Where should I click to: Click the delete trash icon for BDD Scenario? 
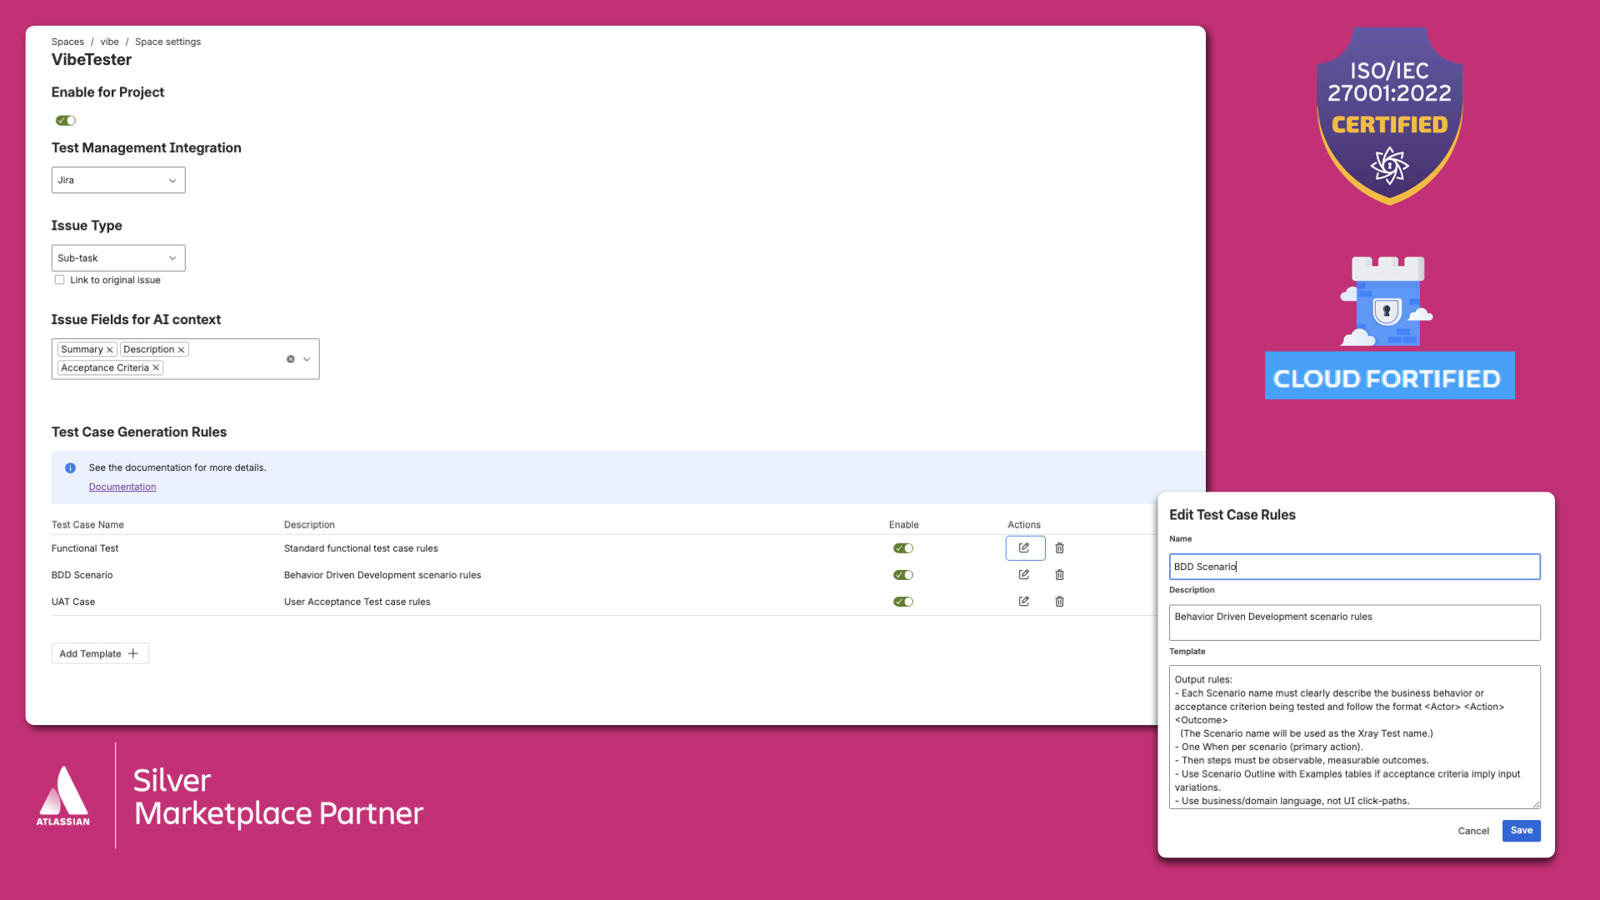click(1059, 575)
